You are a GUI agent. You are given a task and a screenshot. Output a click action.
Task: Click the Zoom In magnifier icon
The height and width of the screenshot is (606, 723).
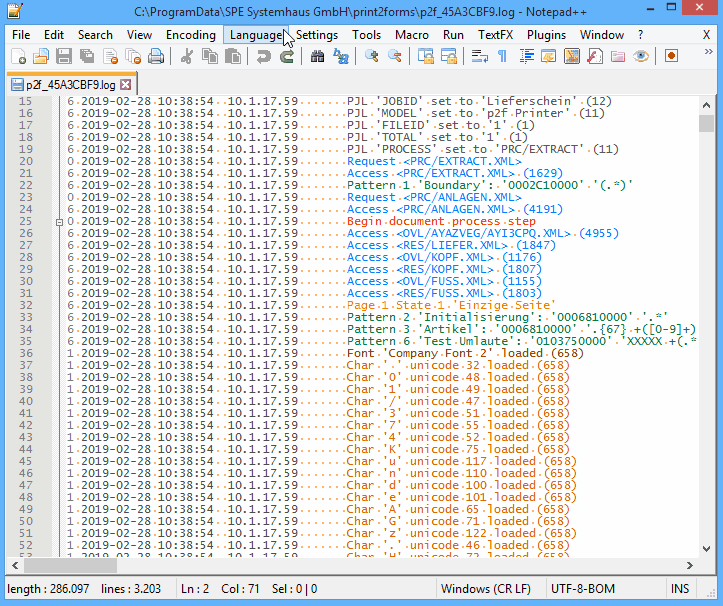[x=371, y=57]
